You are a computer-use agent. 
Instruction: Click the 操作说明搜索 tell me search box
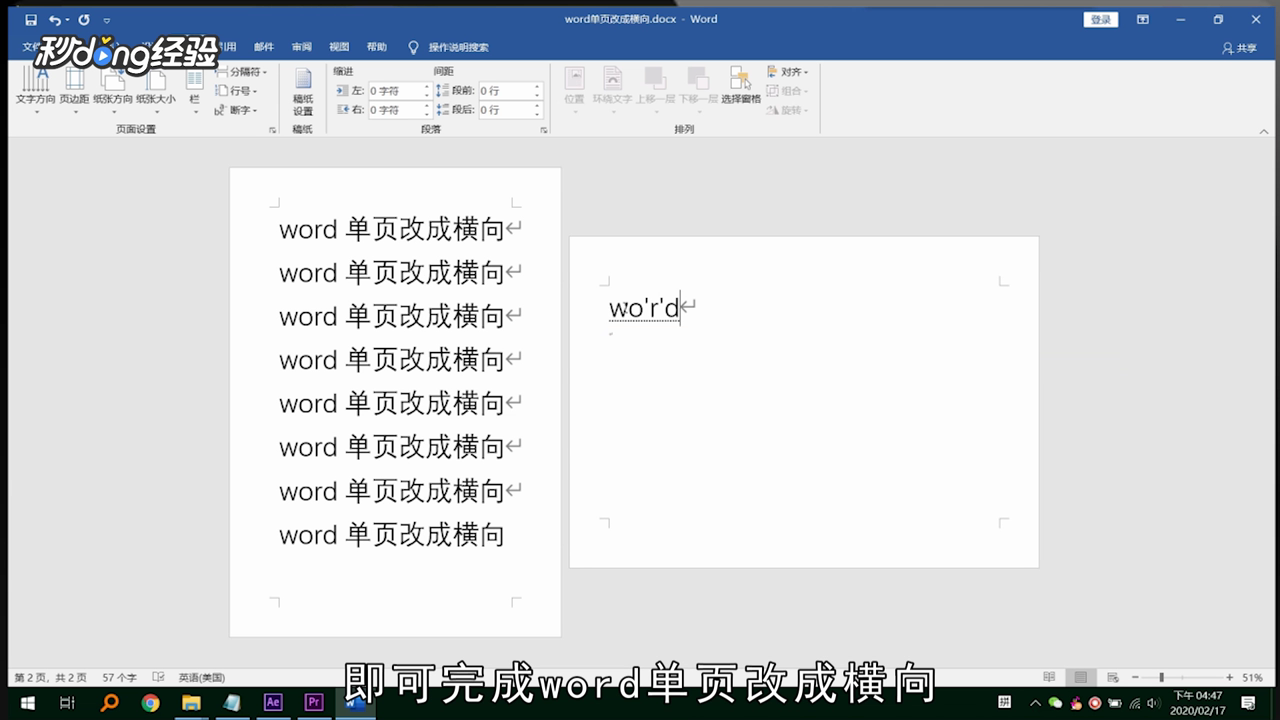(x=449, y=47)
